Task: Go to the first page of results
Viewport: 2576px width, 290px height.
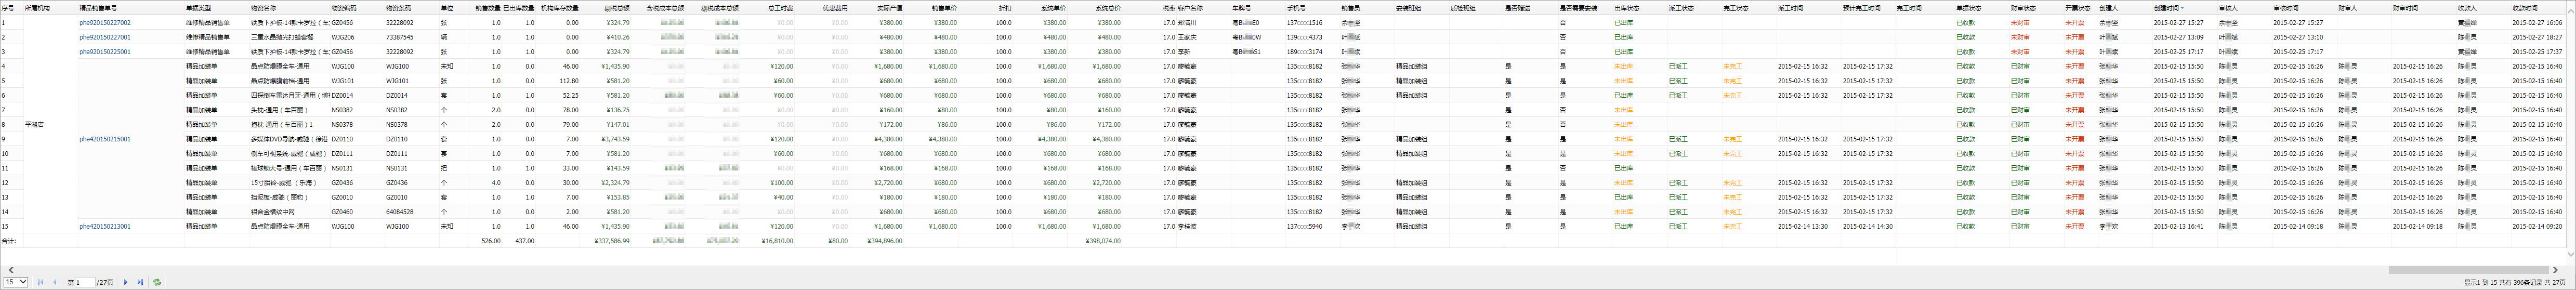Action: click(41, 283)
